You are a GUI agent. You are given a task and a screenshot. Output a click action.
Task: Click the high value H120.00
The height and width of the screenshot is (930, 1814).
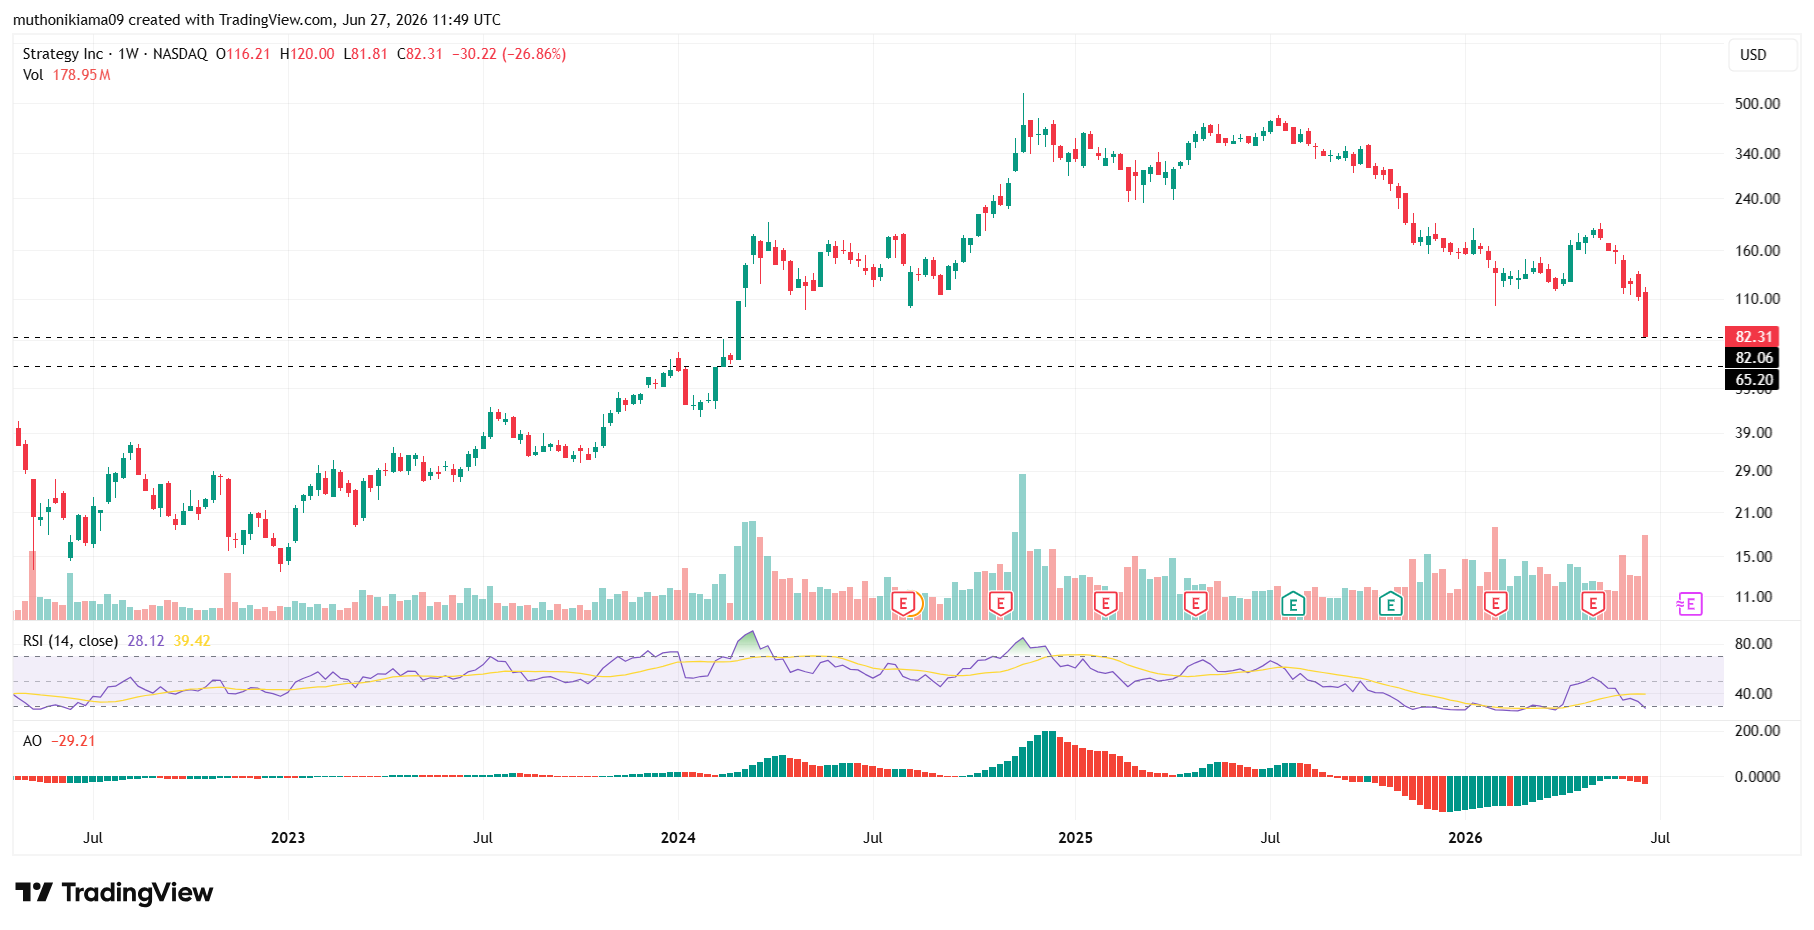(x=307, y=54)
